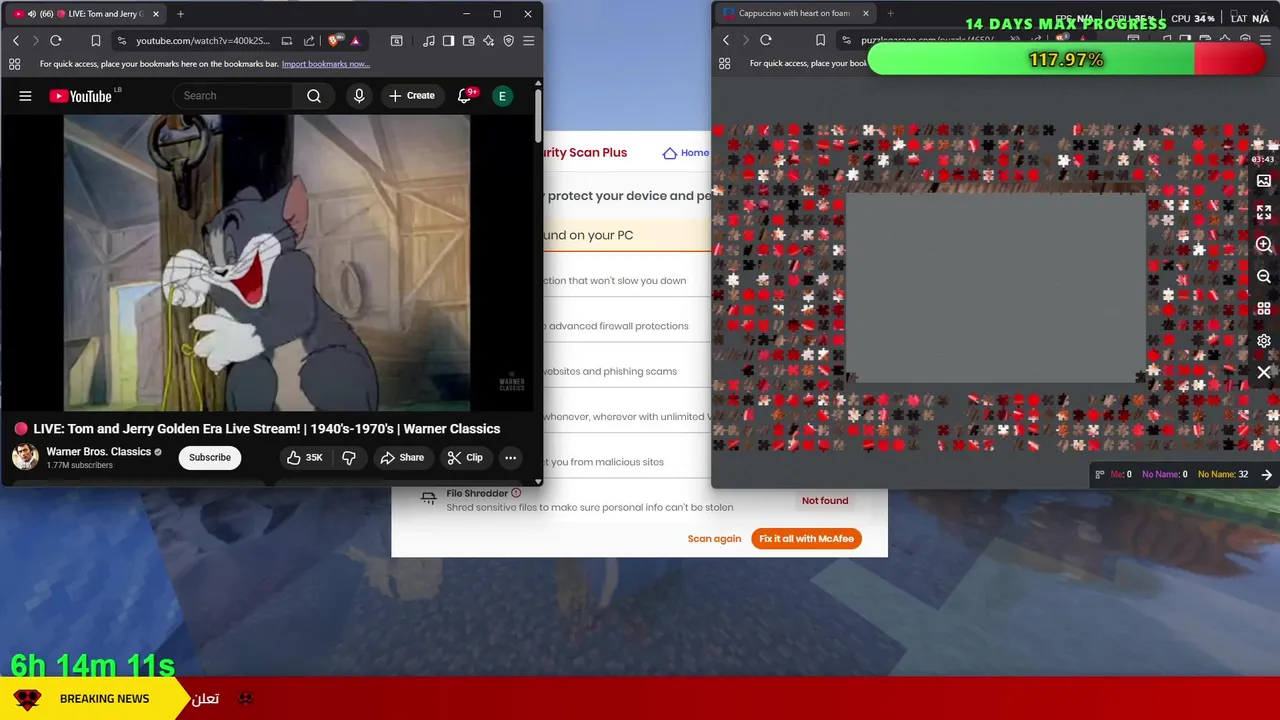Go to YouTube home via the logo
This screenshot has width=1280, height=720.
(x=80, y=96)
